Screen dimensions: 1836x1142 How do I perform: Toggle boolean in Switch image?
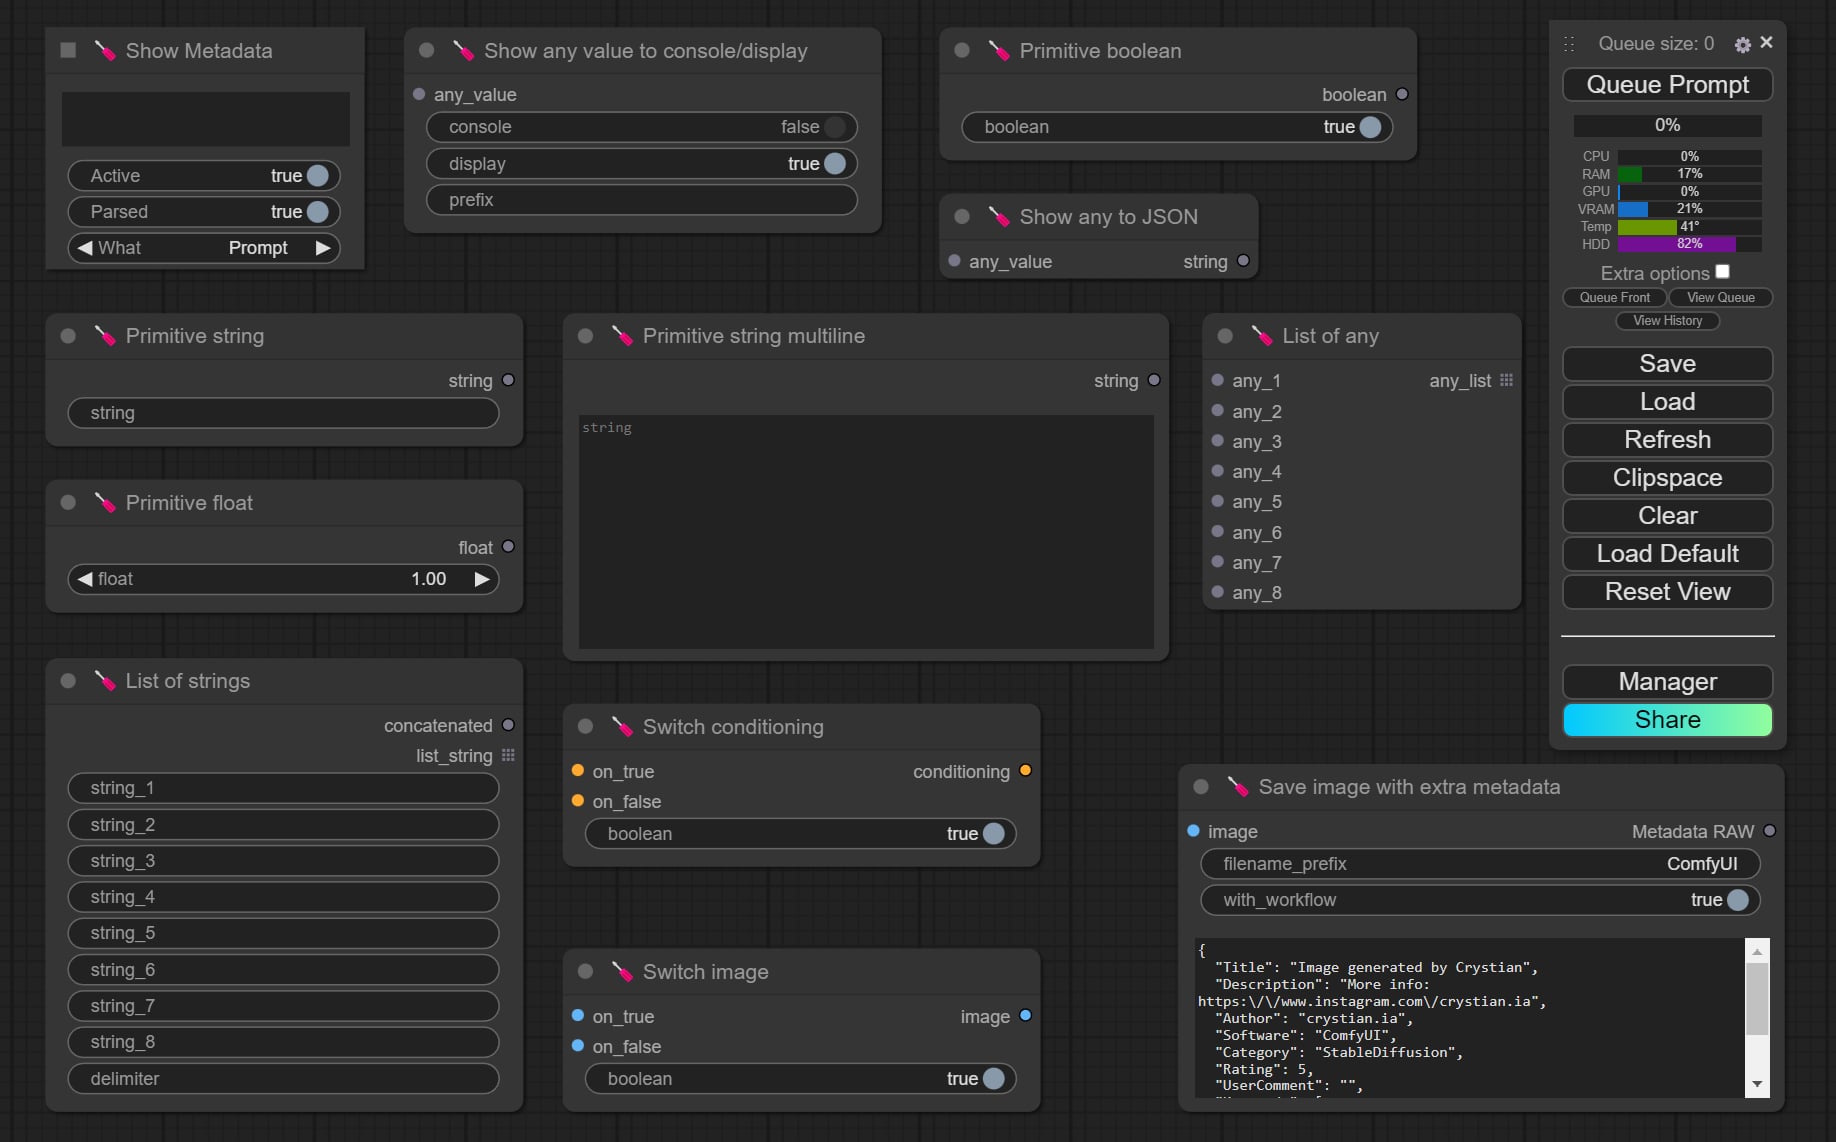click(x=800, y=1079)
